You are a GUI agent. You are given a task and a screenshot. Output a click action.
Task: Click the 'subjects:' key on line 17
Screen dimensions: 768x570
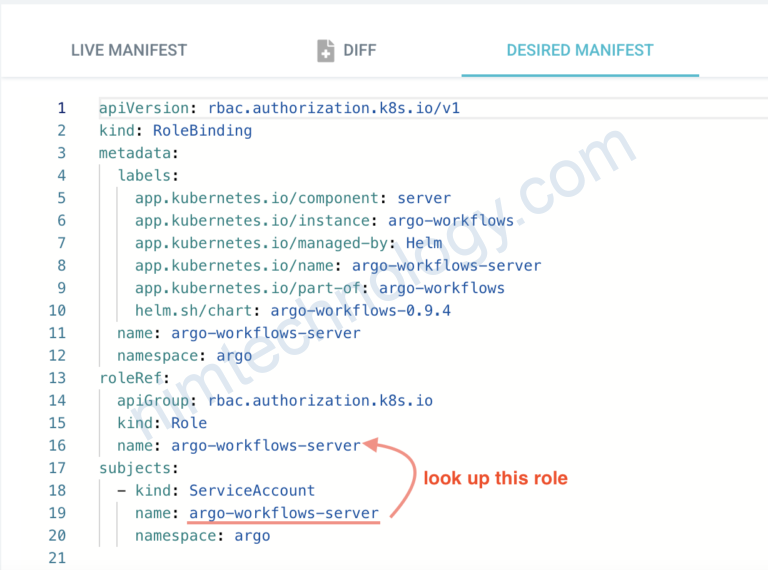tap(139, 468)
